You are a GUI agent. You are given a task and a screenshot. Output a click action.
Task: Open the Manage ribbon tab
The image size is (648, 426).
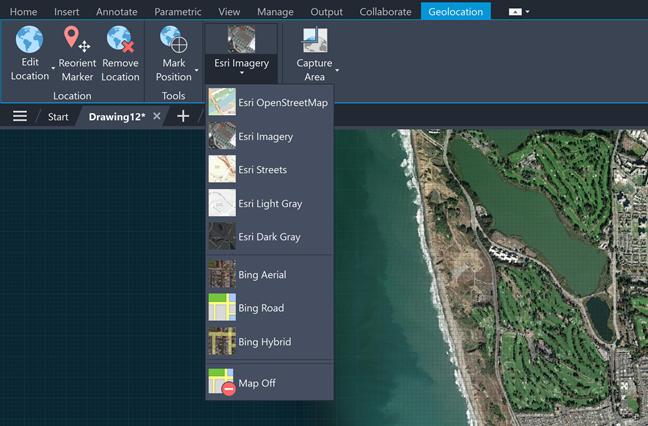(275, 12)
